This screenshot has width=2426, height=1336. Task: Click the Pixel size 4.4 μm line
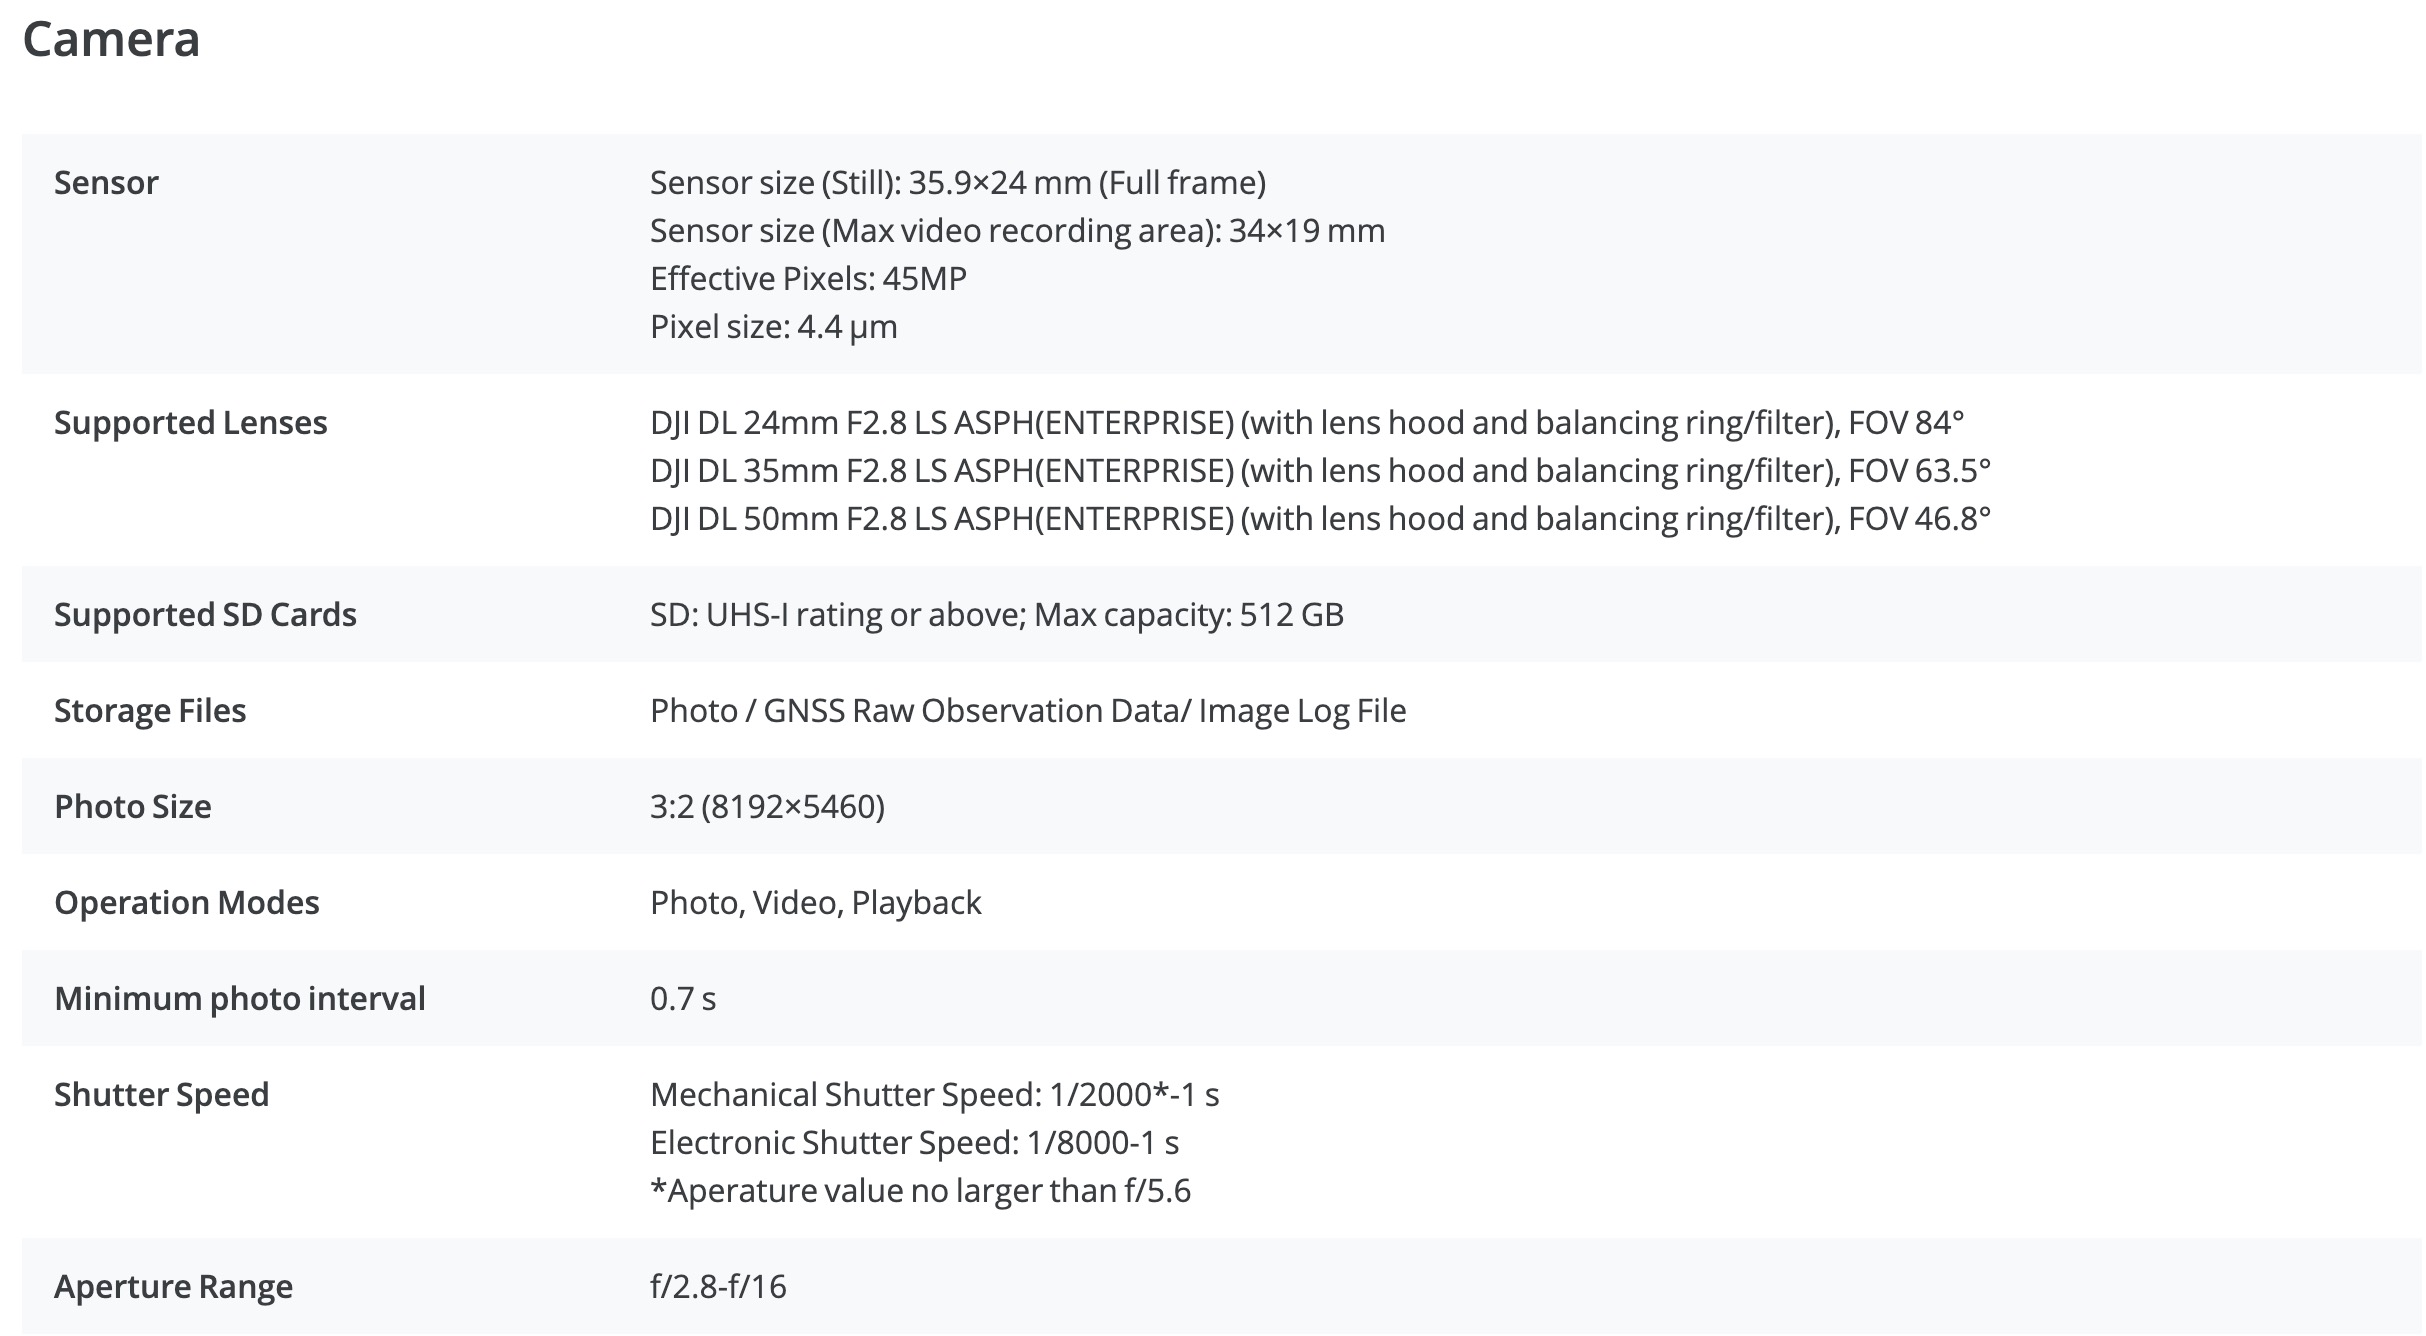coord(773,327)
